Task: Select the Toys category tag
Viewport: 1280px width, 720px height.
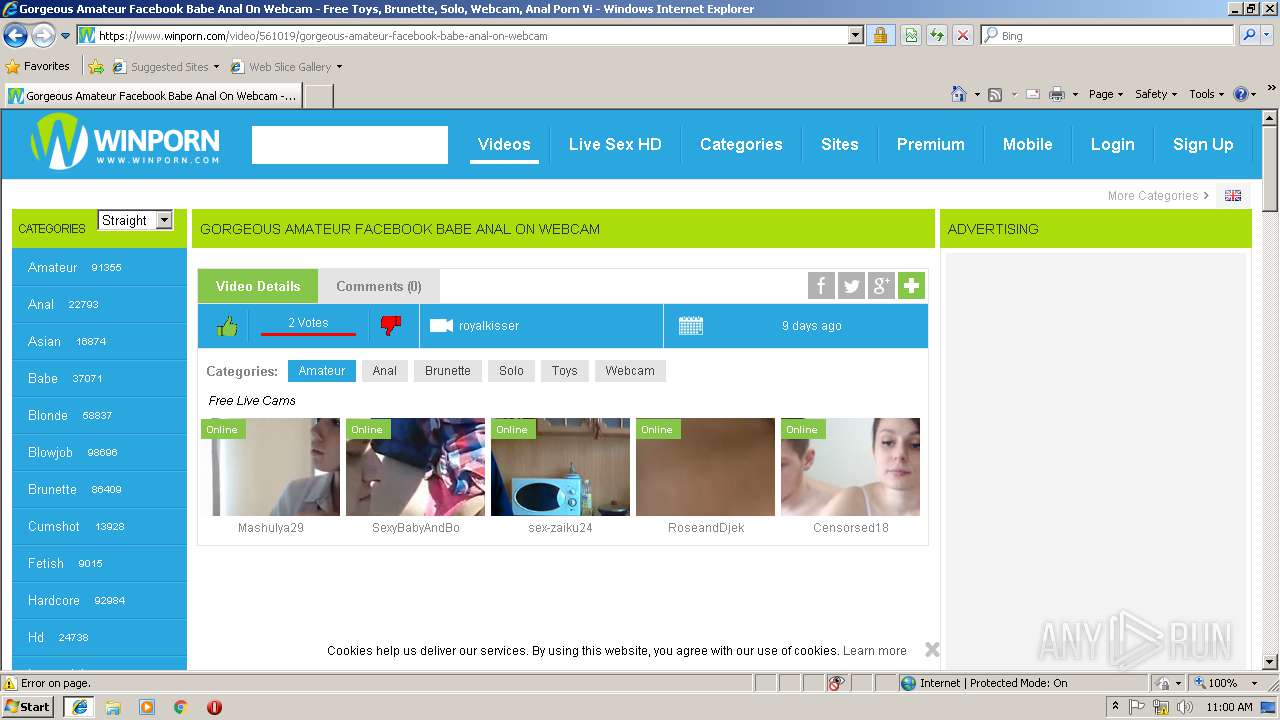Action: (x=565, y=371)
